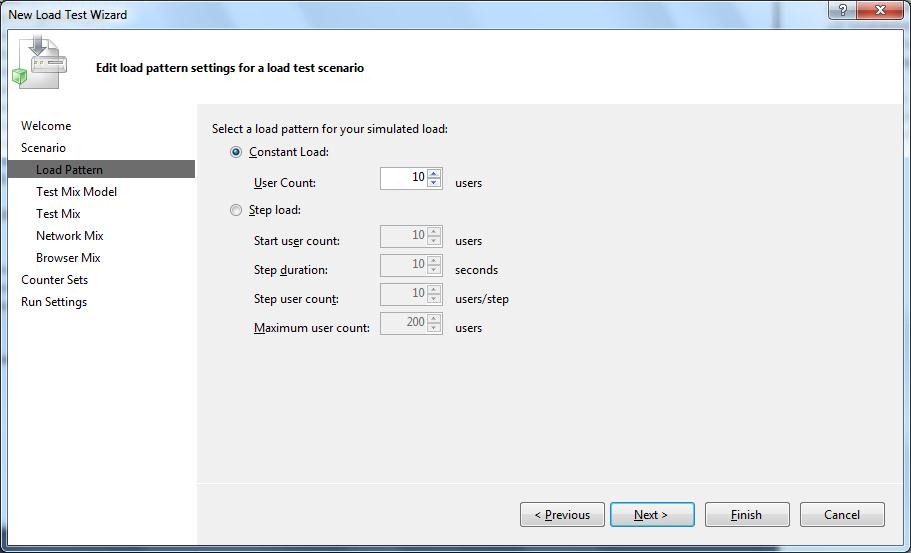Click the 'seconds' unit text
Image resolution: width=911 pixels, height=553 pixels.
pyautogui.click(x=476, y=270)
